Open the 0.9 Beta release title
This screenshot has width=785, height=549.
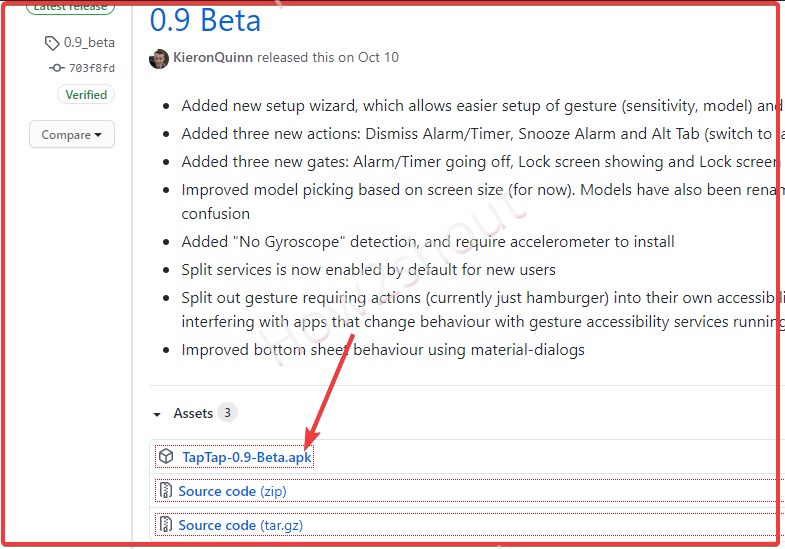point(205,21)
